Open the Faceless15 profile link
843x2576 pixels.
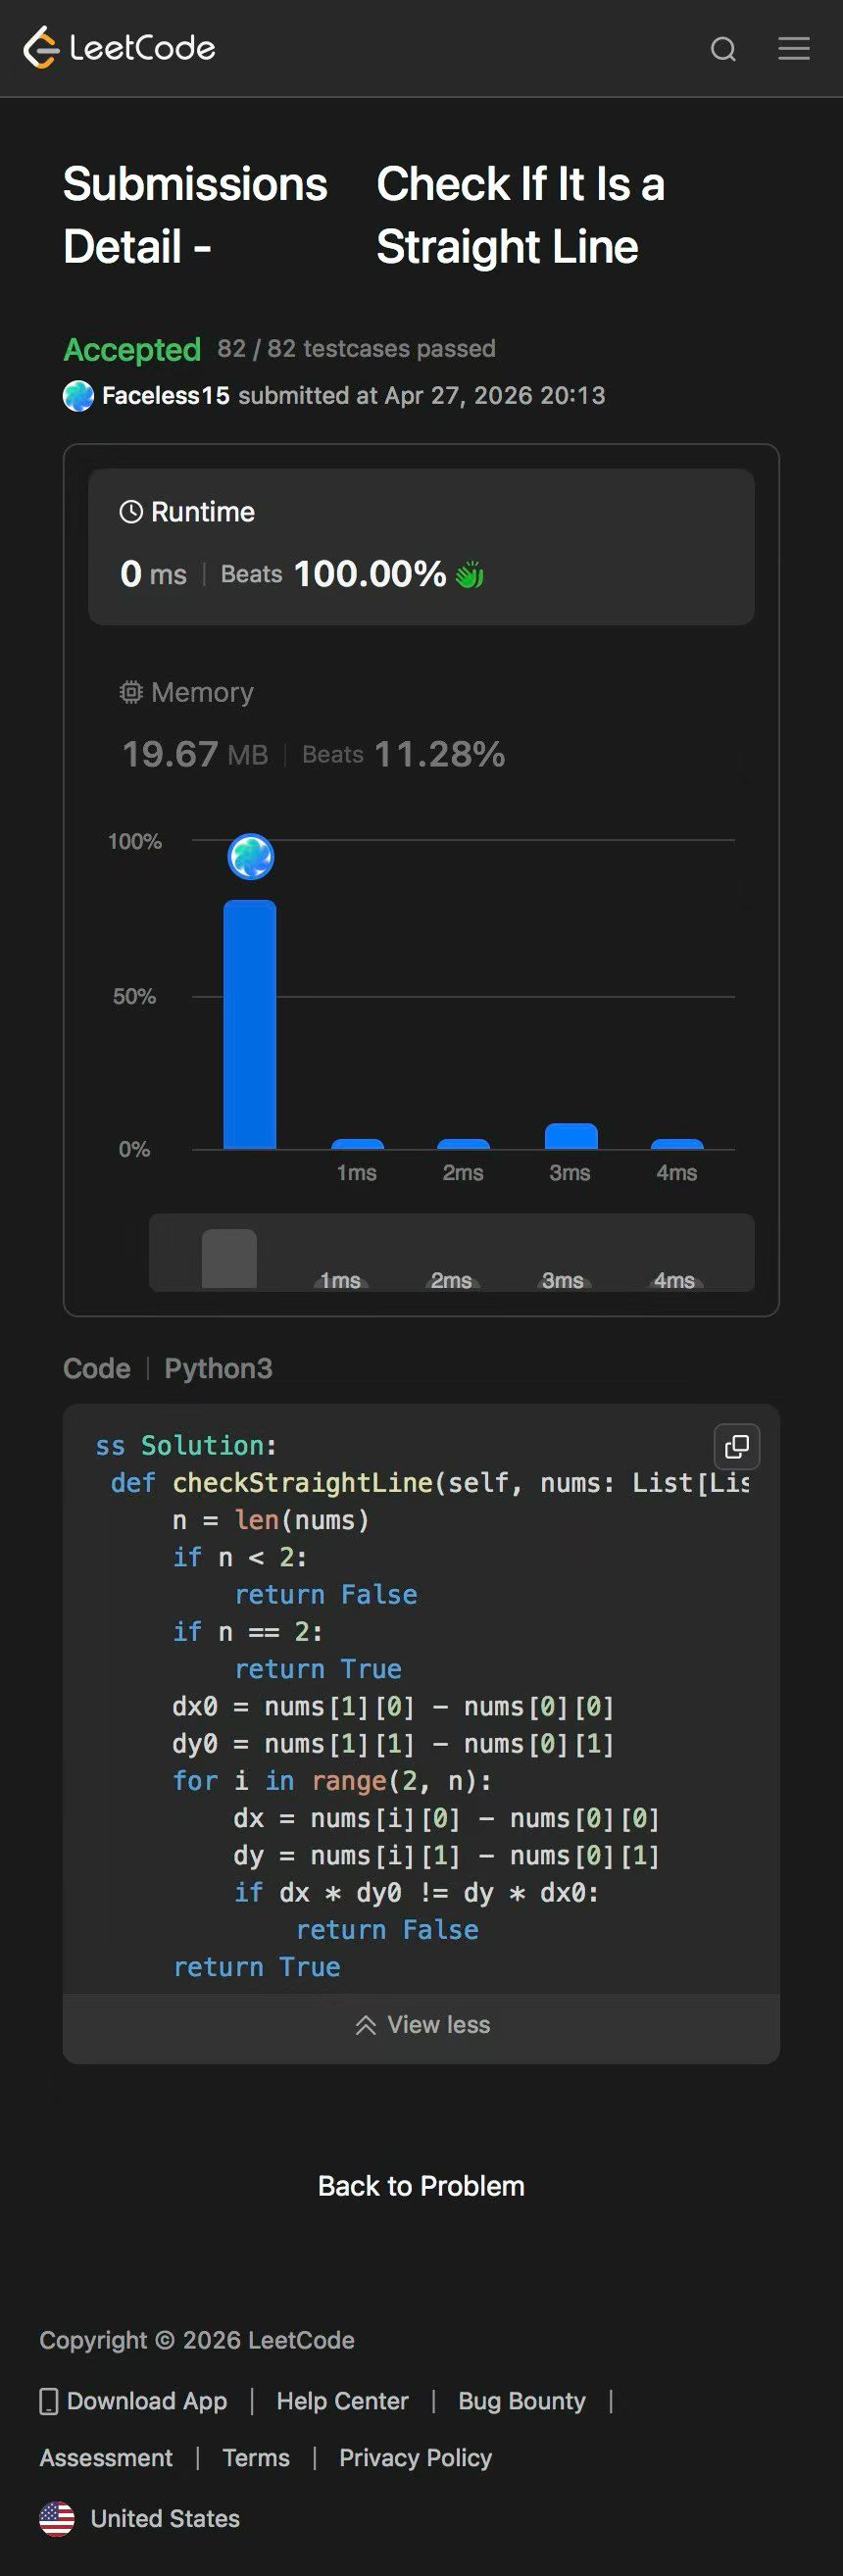click(x=166, y=396)
